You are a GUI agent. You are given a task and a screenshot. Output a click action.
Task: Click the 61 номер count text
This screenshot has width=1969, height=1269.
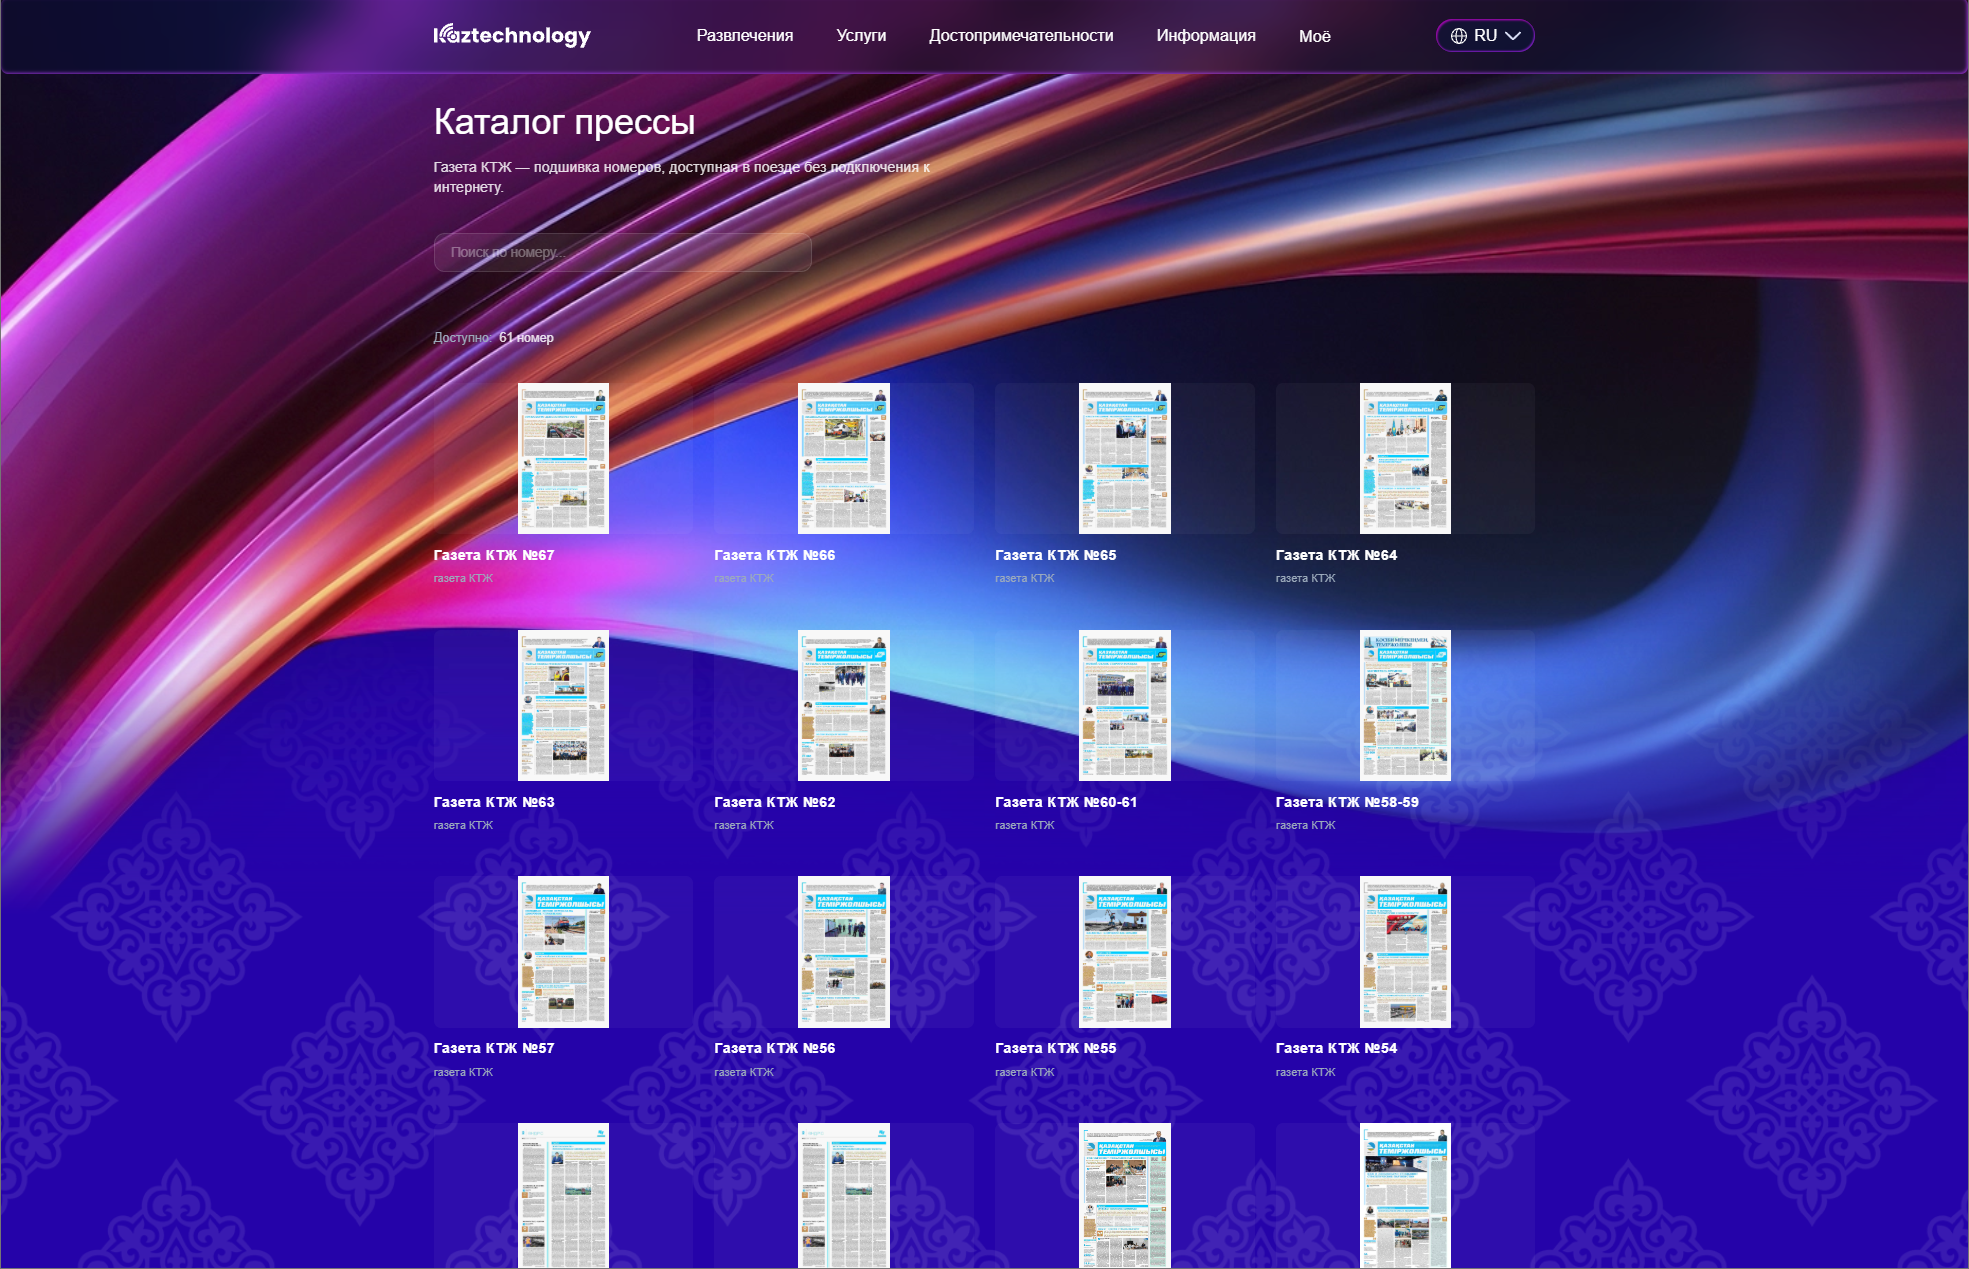click(x=526, y=338)
